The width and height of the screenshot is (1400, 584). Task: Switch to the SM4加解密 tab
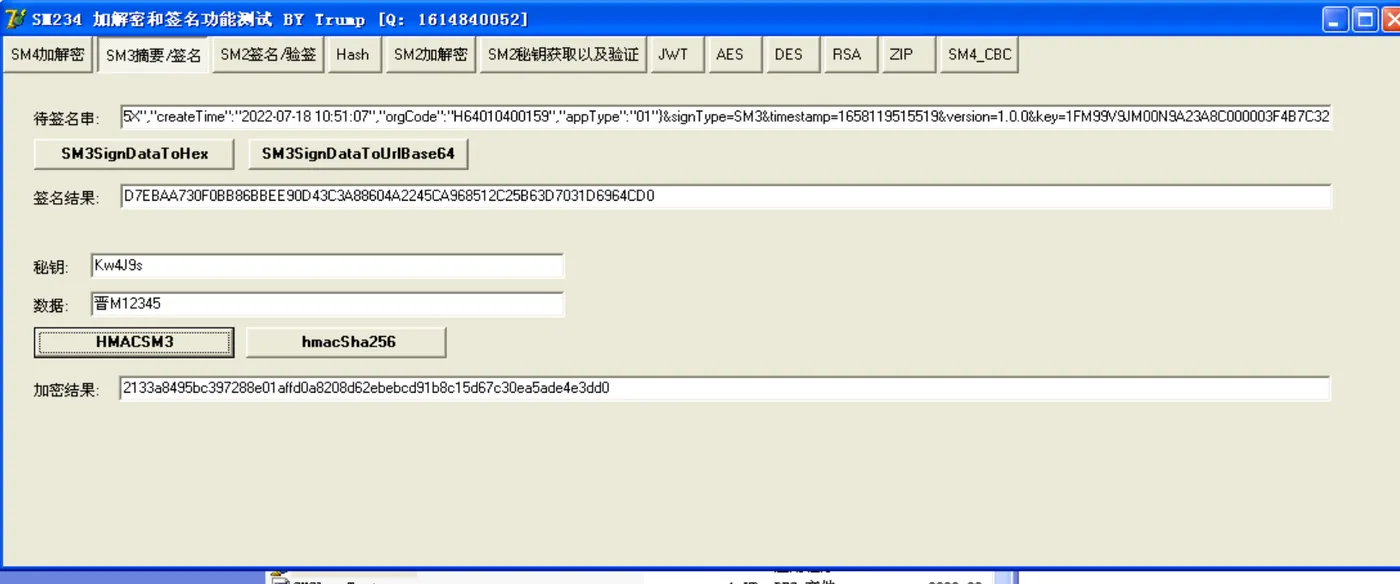tap(48, 55)
